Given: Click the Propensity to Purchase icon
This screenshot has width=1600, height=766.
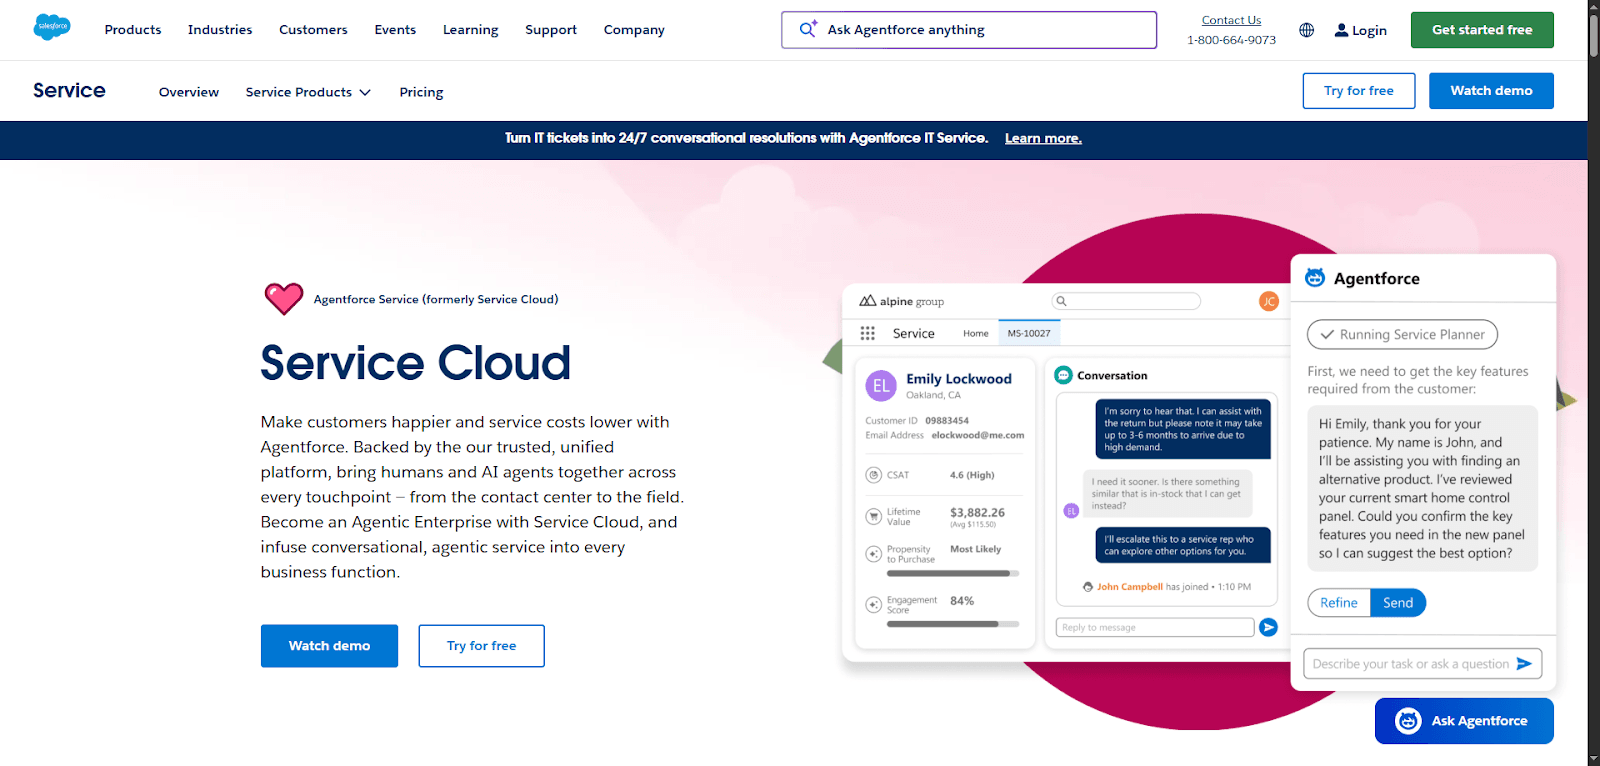Looking at the screenshot, I should point(873,554).
